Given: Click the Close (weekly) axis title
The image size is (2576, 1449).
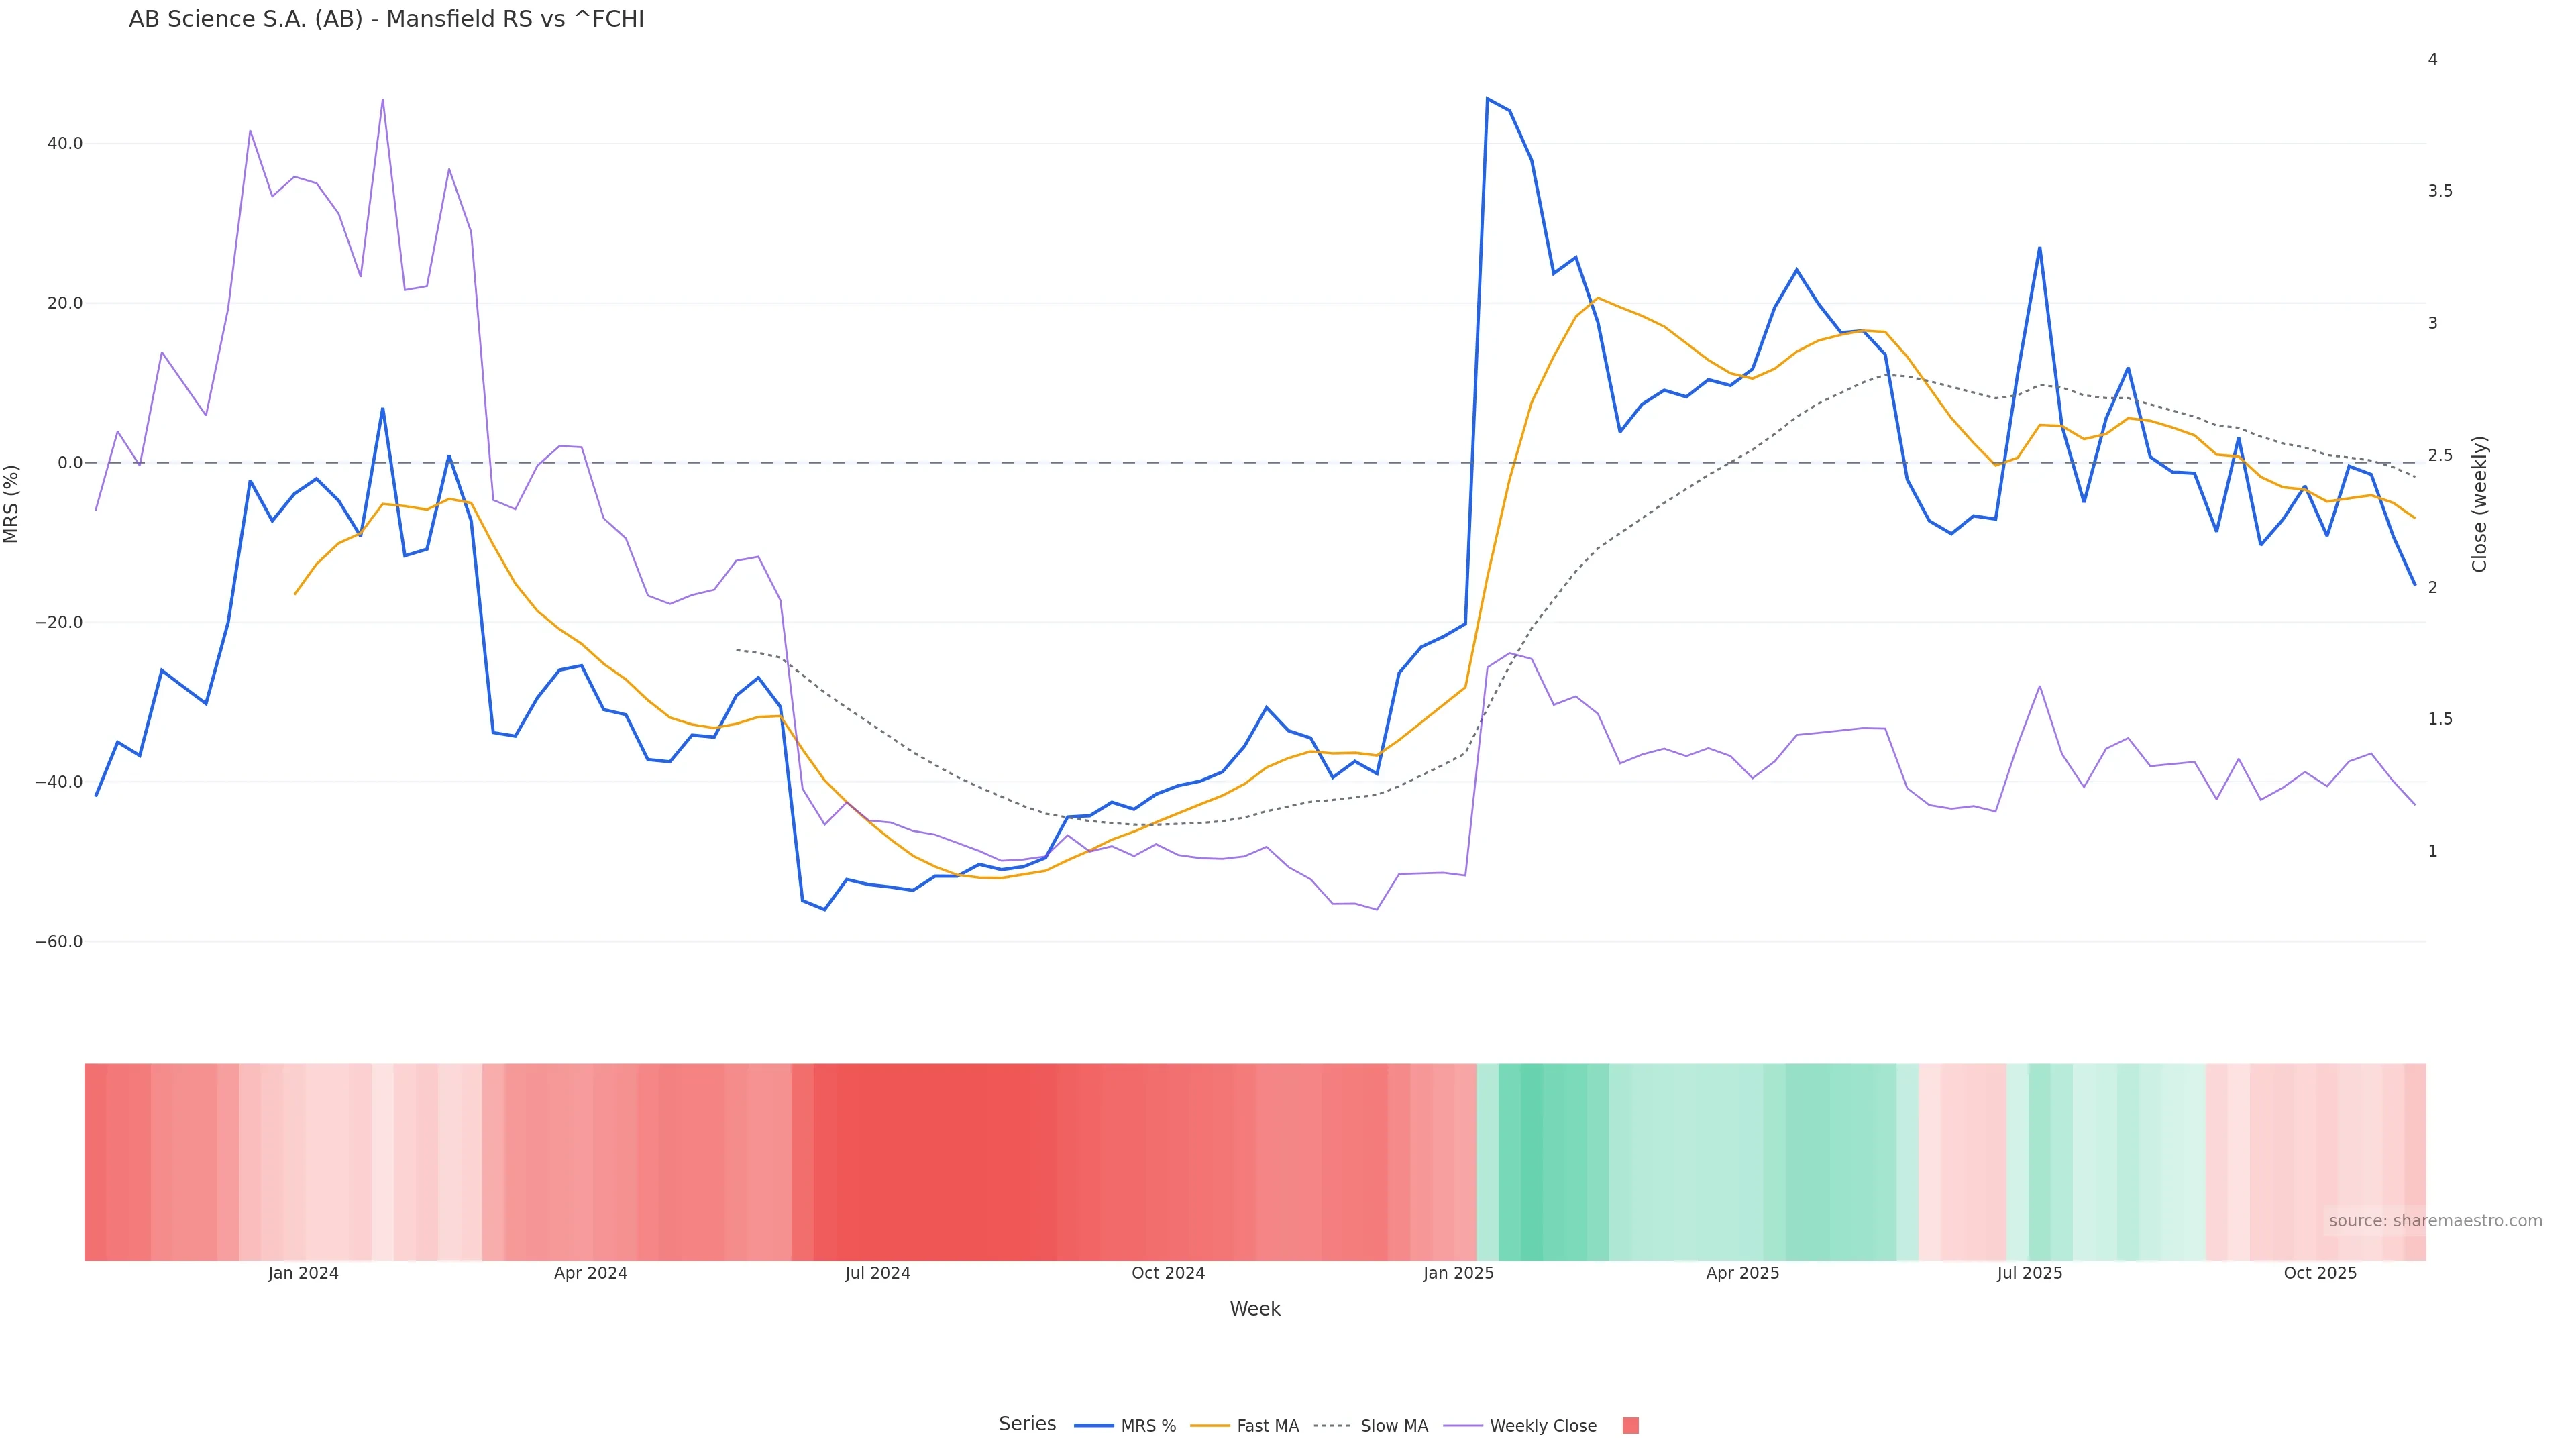Looking at the screenshot, I should click(x=2479, y=504).
